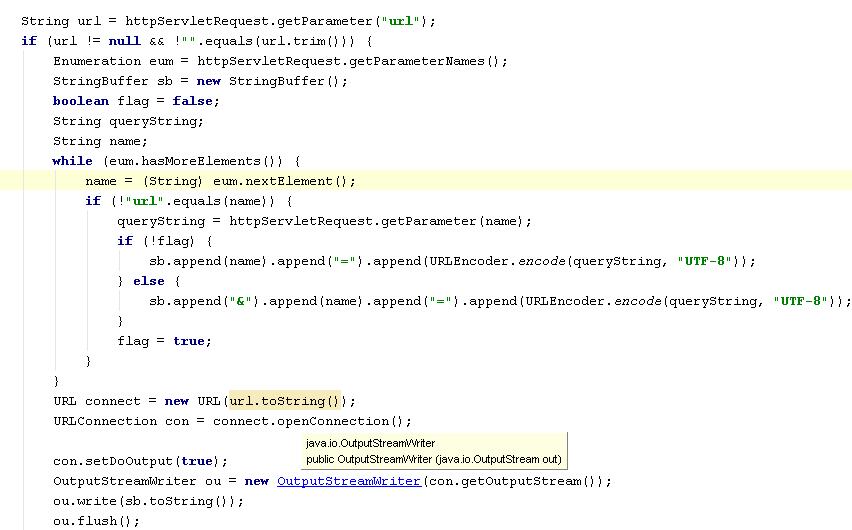Image resolution: width=852 pixels, height=530 pixels.
Task: Click the 'String url = httpServletRequest.getParameter' line
Action: (x=228, y=21)
